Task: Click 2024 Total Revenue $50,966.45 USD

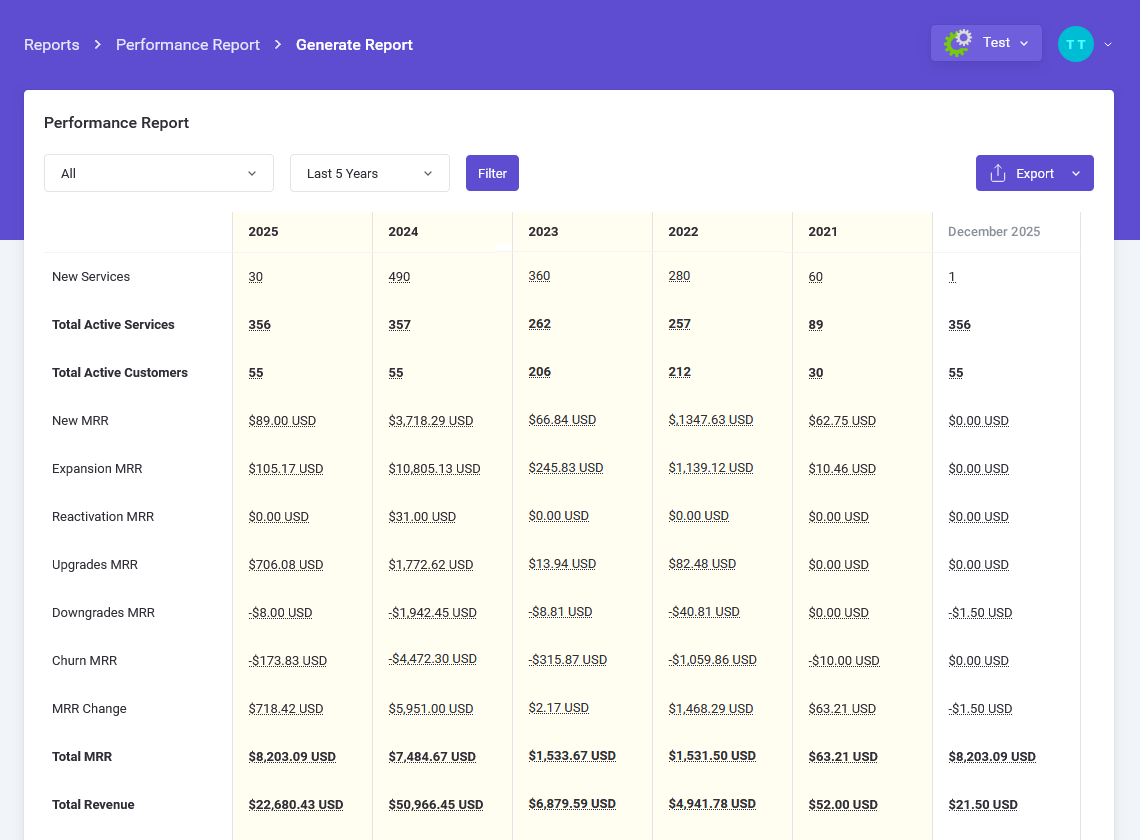Action: coord(435,805)
